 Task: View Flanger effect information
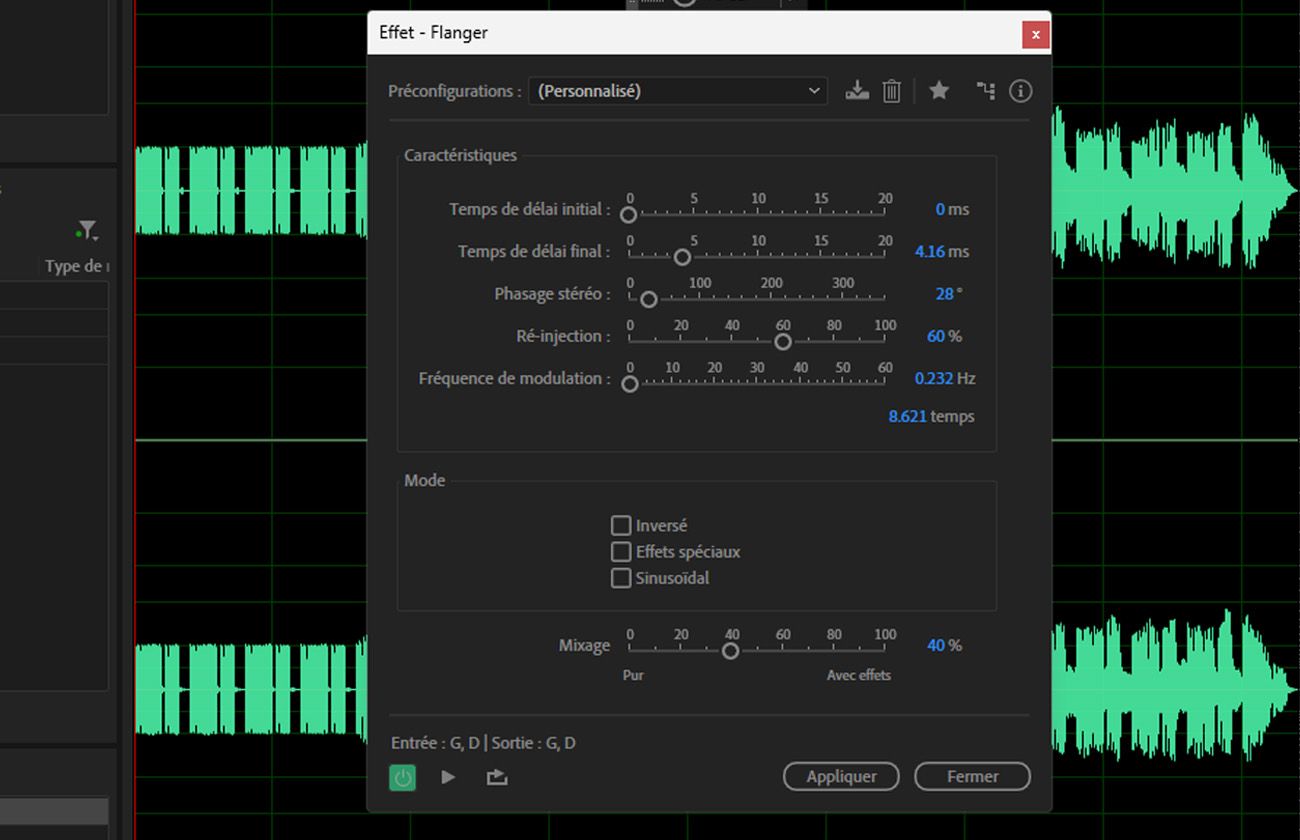point(1021,90)
